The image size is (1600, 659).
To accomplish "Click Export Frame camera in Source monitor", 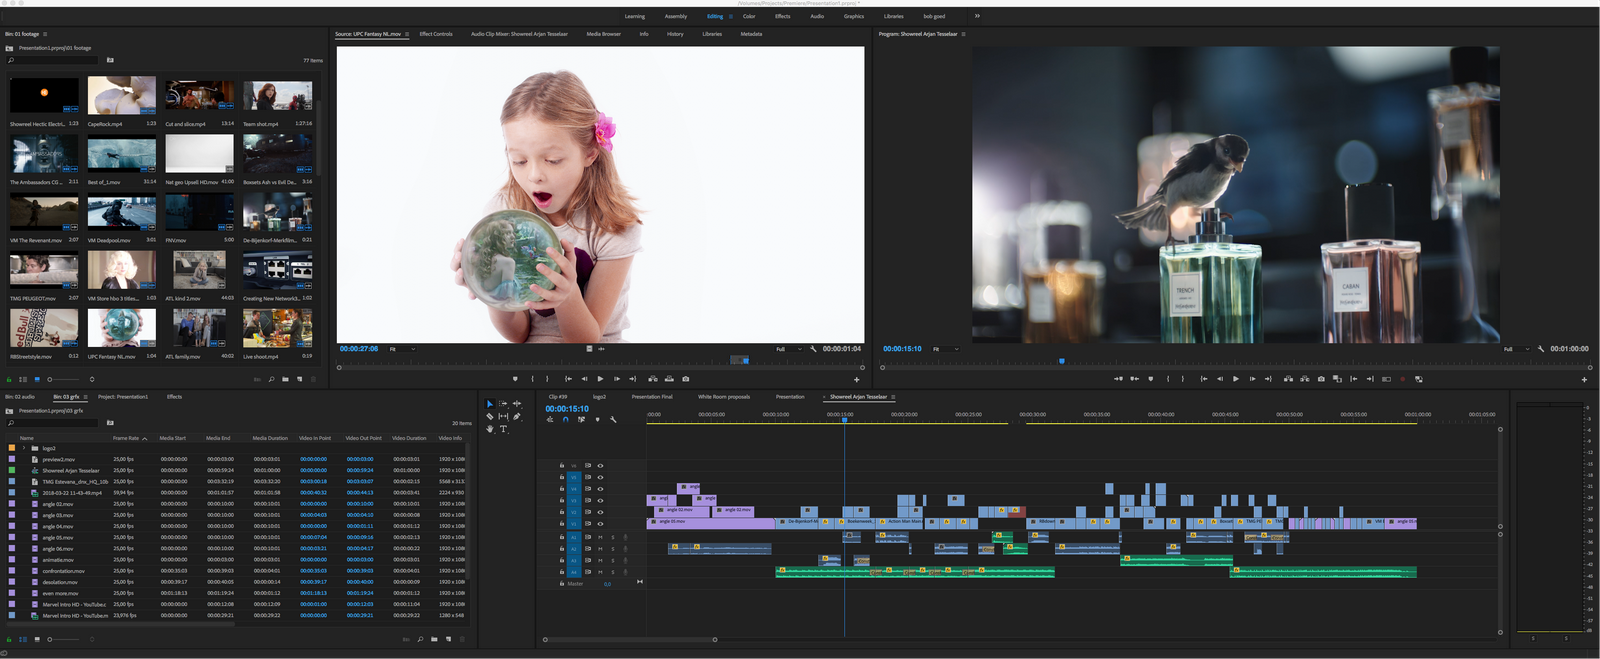I will click(x=685, y=379).
